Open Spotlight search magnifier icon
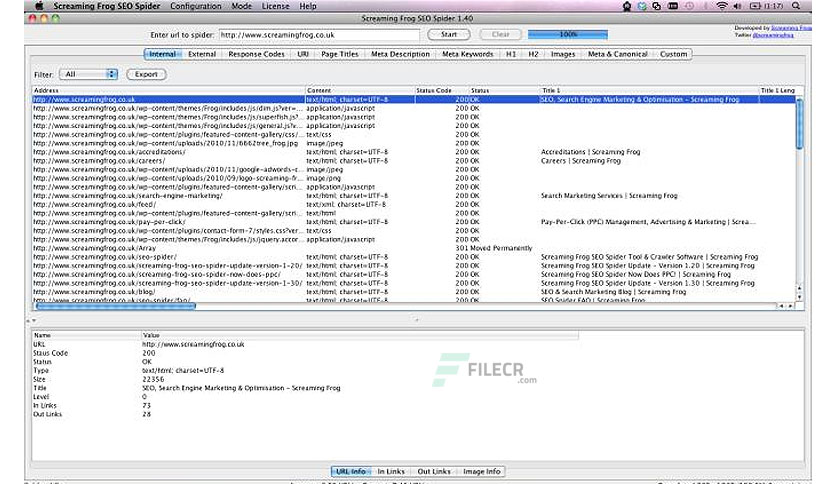This screenshot has height=484, width=836. (795, 6)
